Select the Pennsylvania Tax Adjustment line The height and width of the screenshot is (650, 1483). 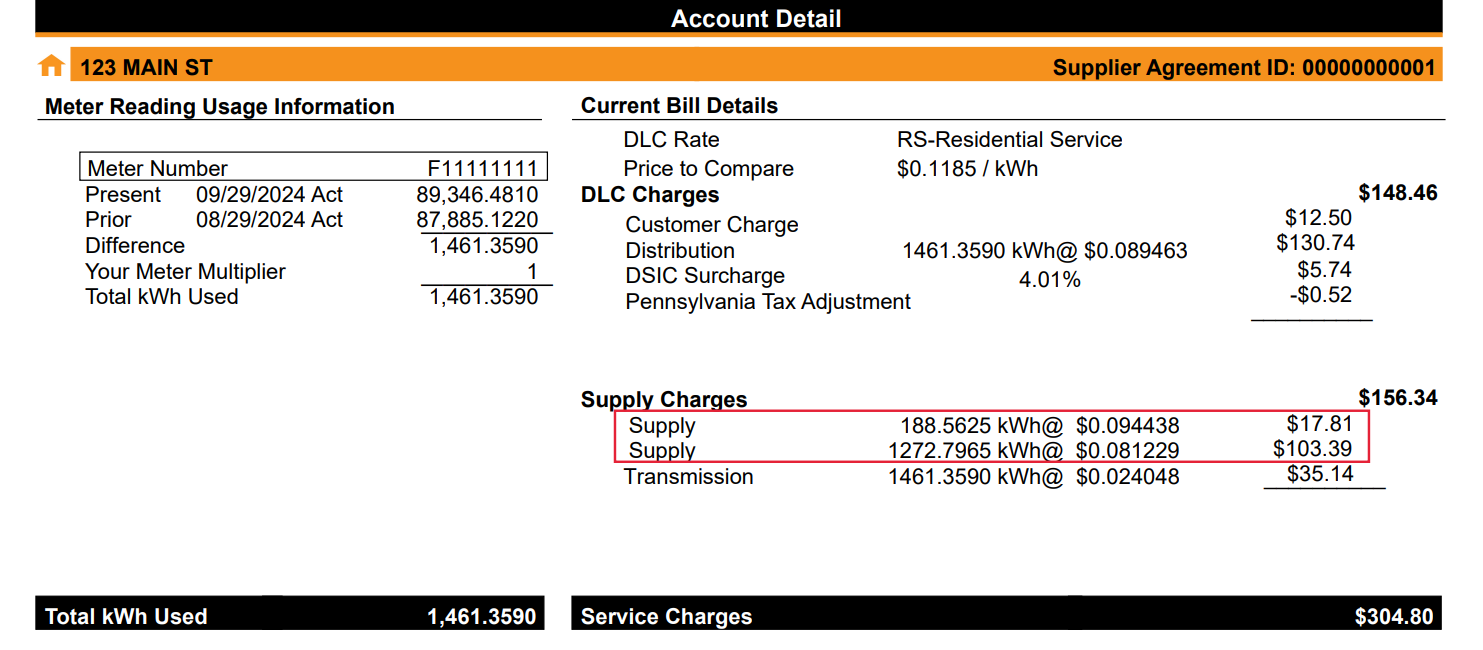768,301
